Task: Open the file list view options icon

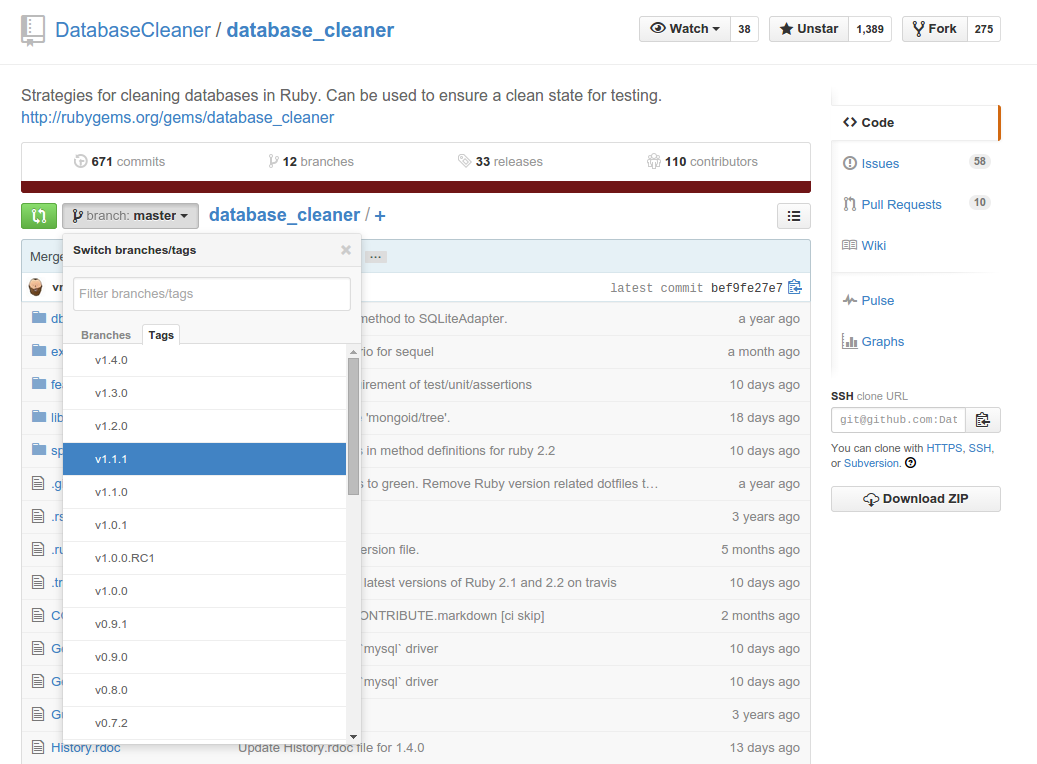Action: 793,216
